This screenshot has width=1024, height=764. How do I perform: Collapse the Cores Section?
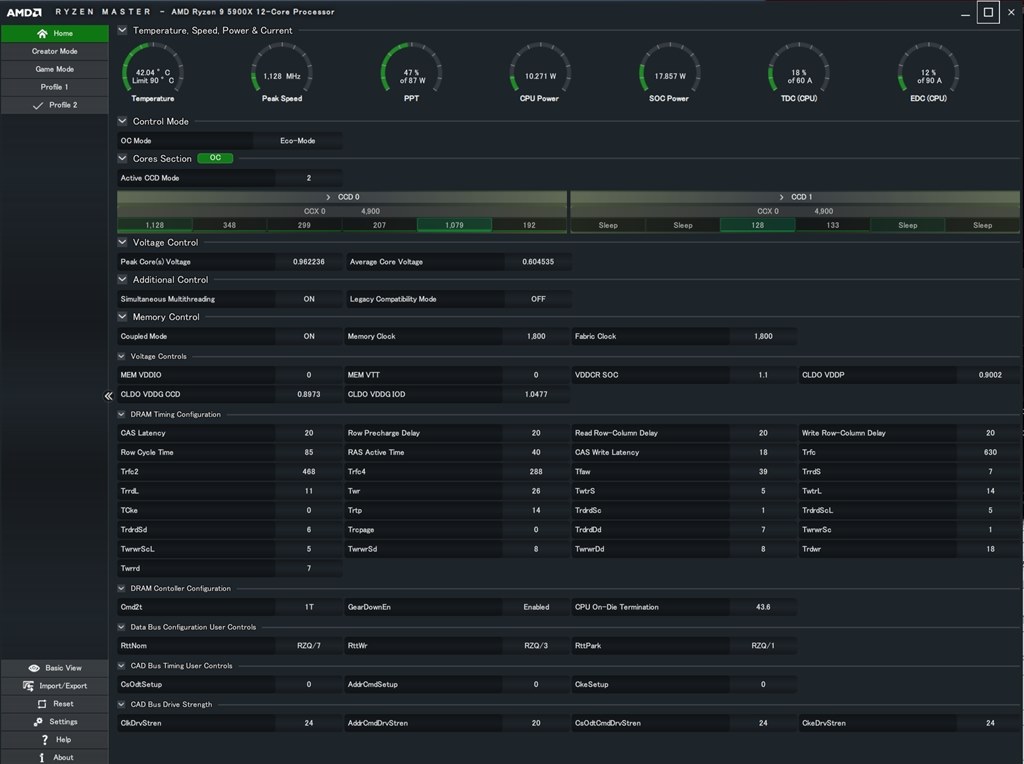coord(122,158)
